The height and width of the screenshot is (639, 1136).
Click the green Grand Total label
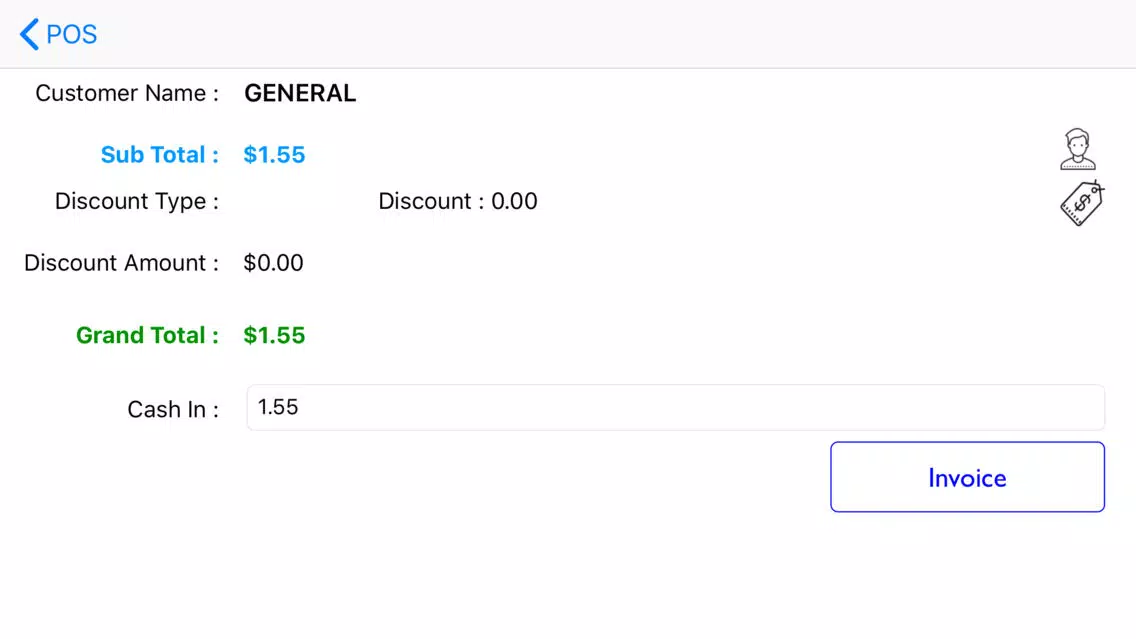(147, 335)
